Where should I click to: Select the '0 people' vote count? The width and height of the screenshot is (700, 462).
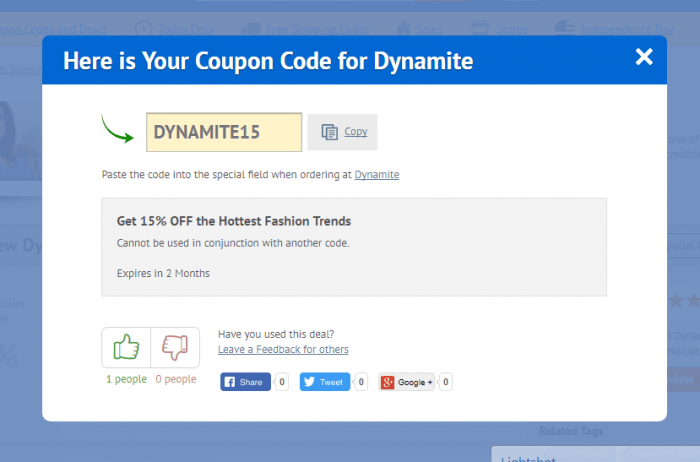(176, 379)
